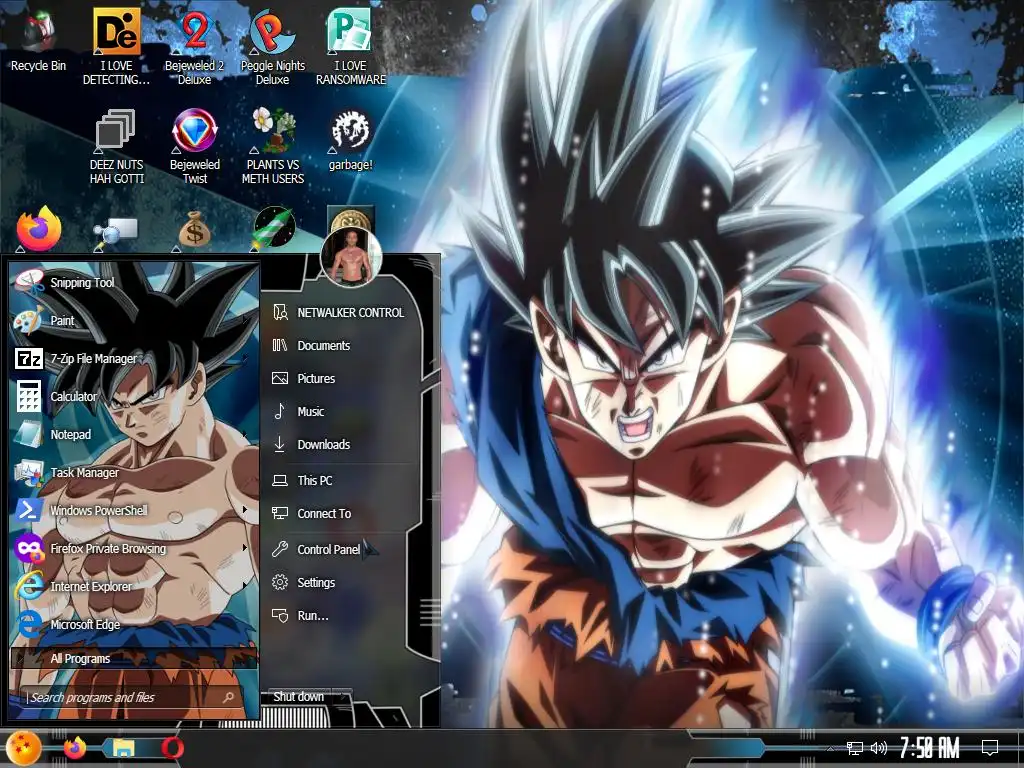Open PLANTS VS METH USERS desktop shortcut

[x=272, y=146]
